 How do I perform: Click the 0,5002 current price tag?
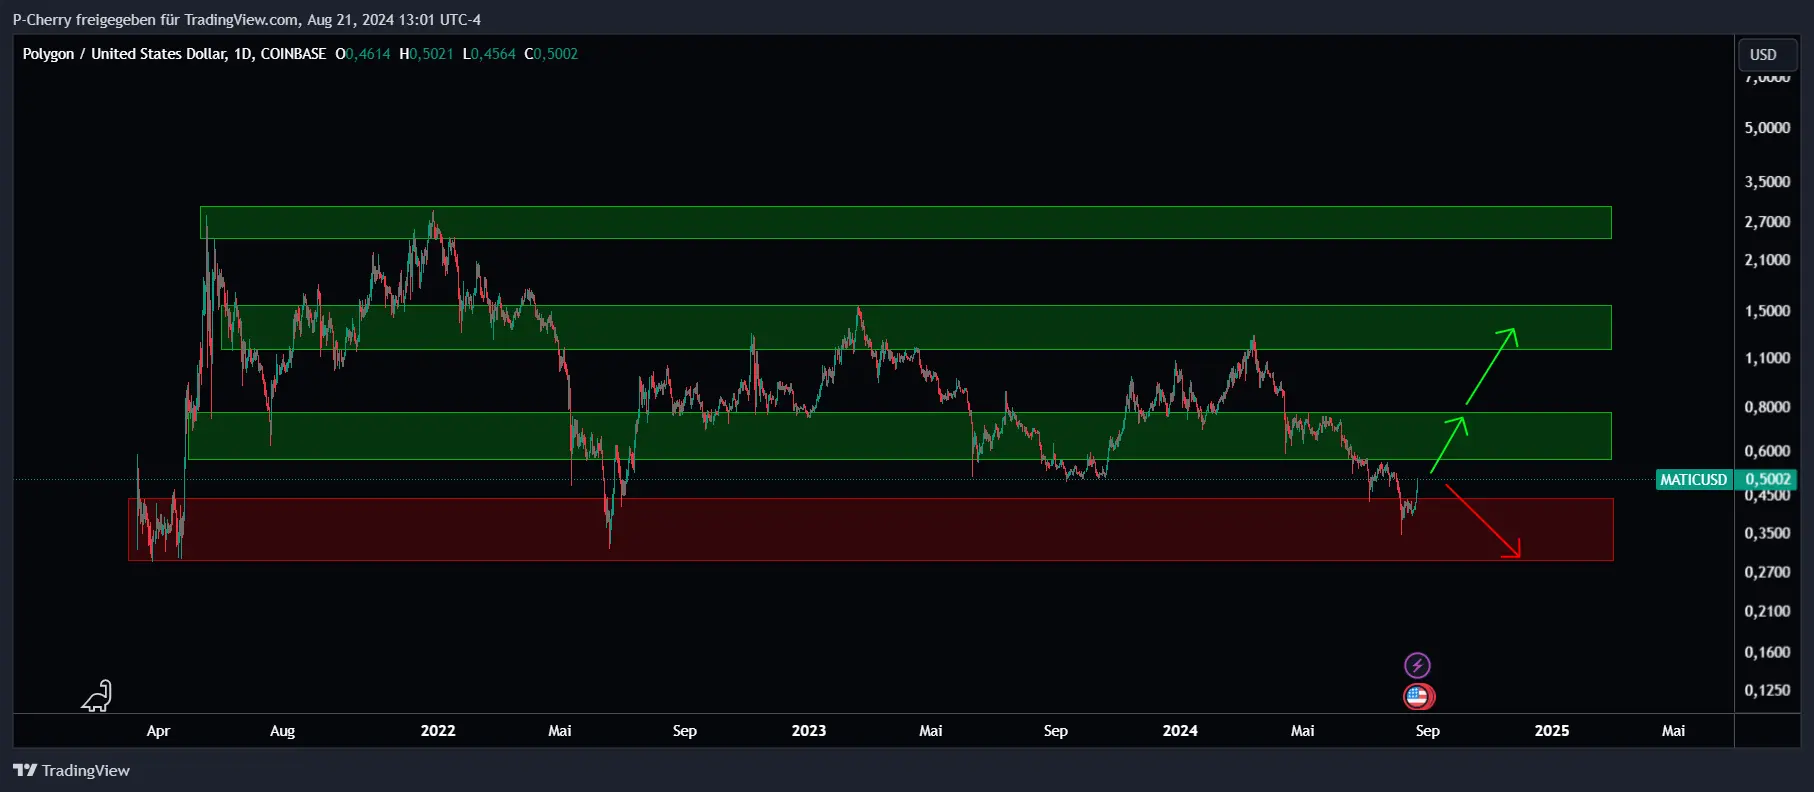[1767, 480]
